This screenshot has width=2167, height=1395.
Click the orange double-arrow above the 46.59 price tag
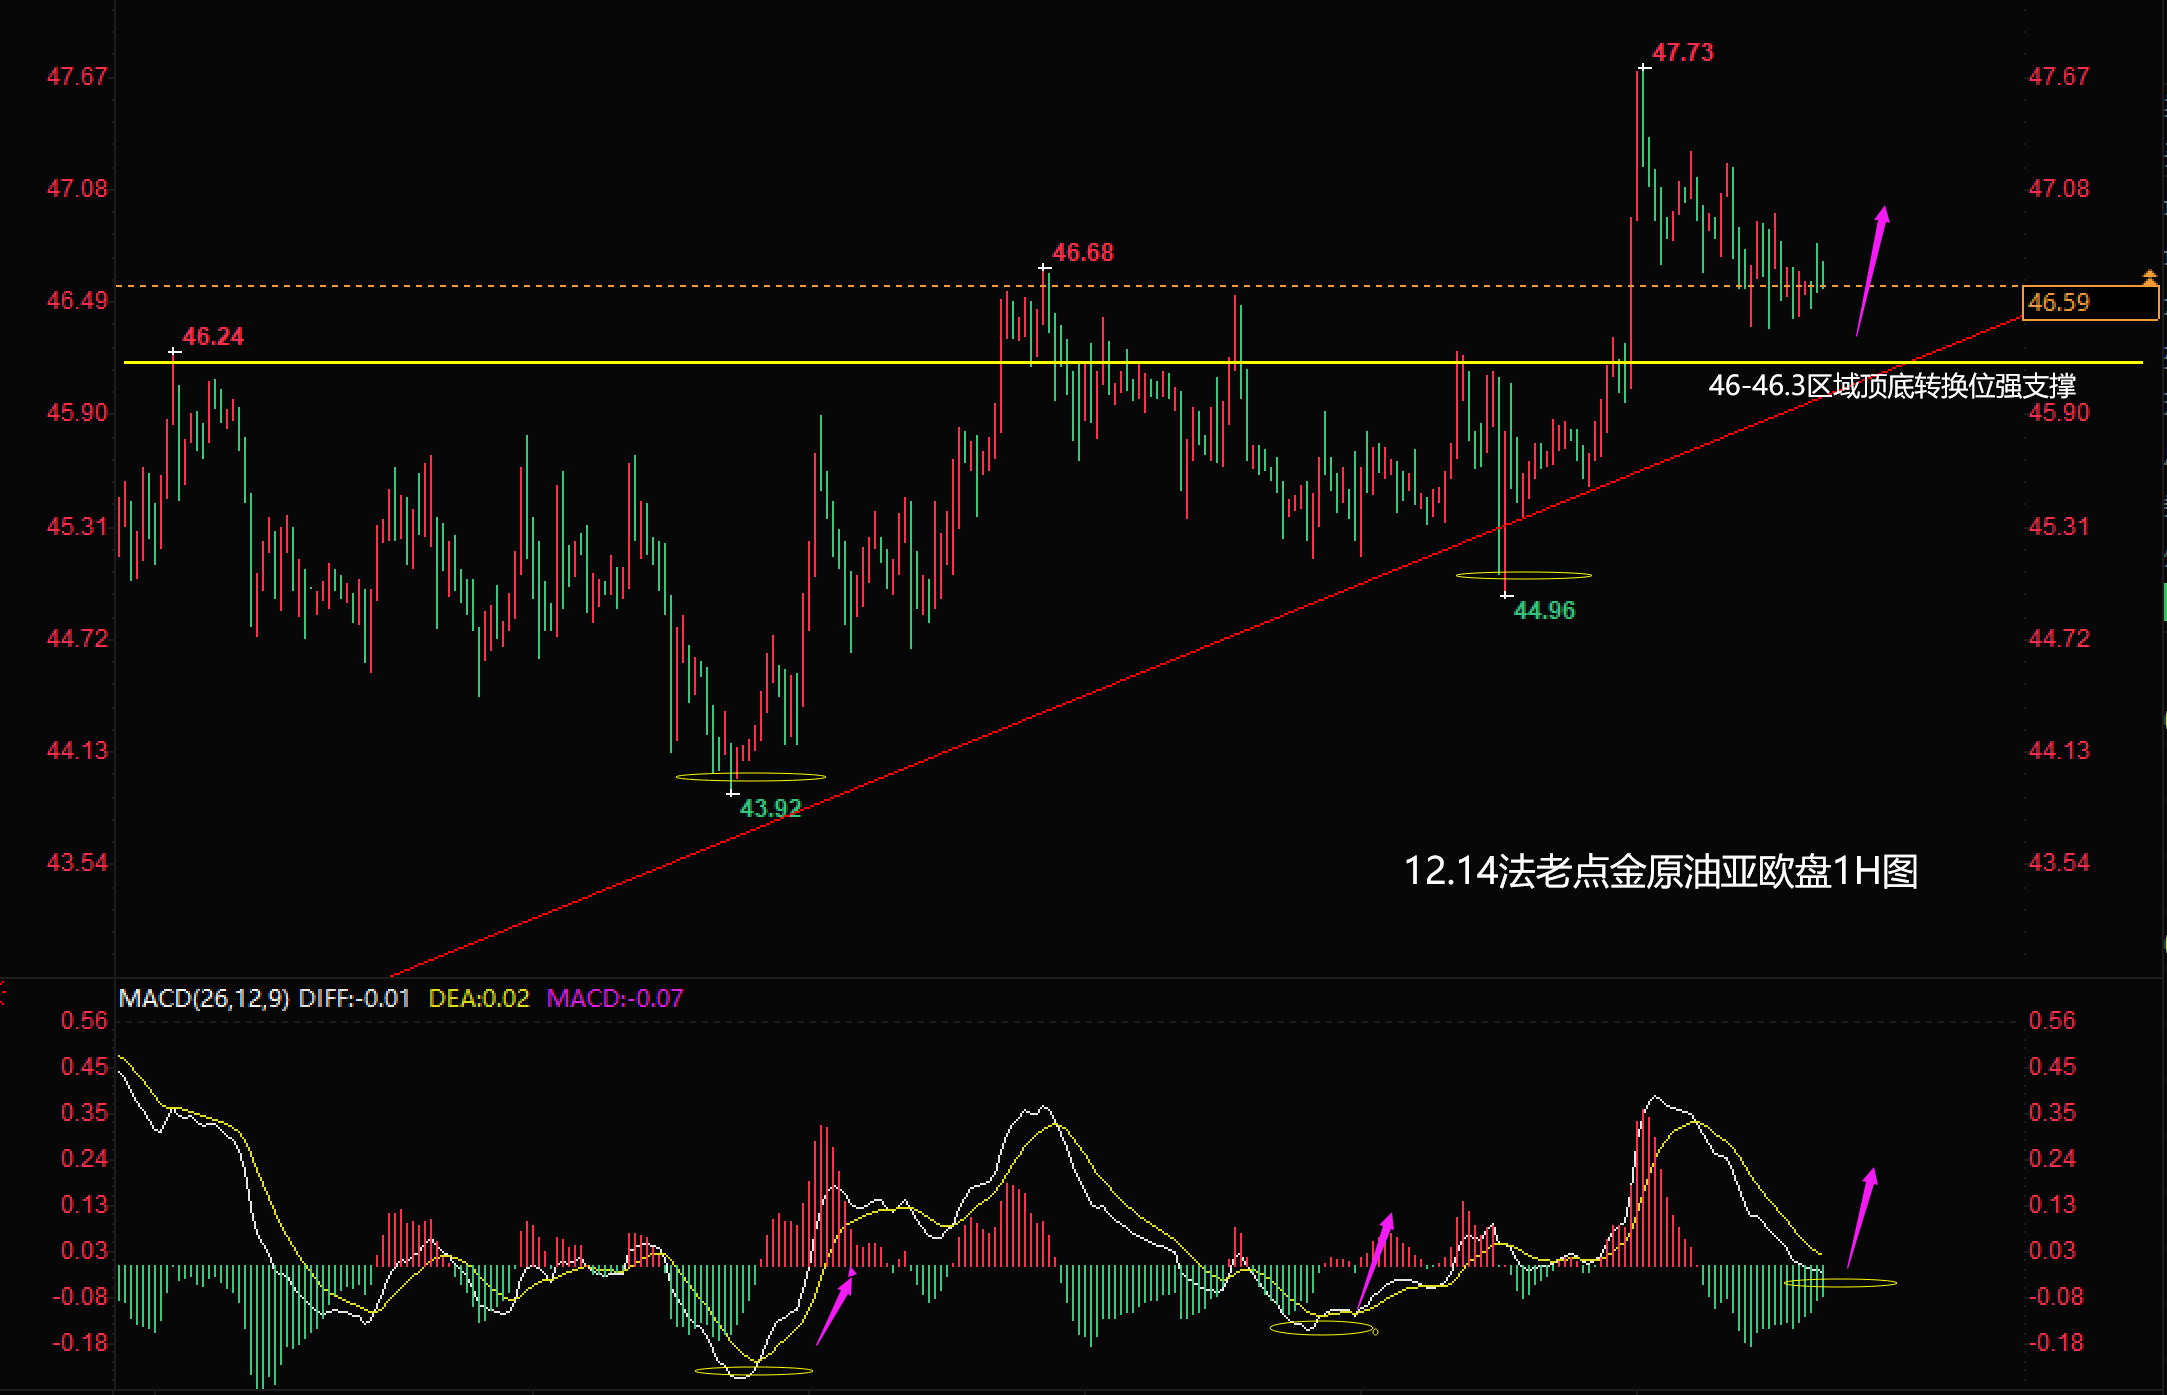[2149, 277]
